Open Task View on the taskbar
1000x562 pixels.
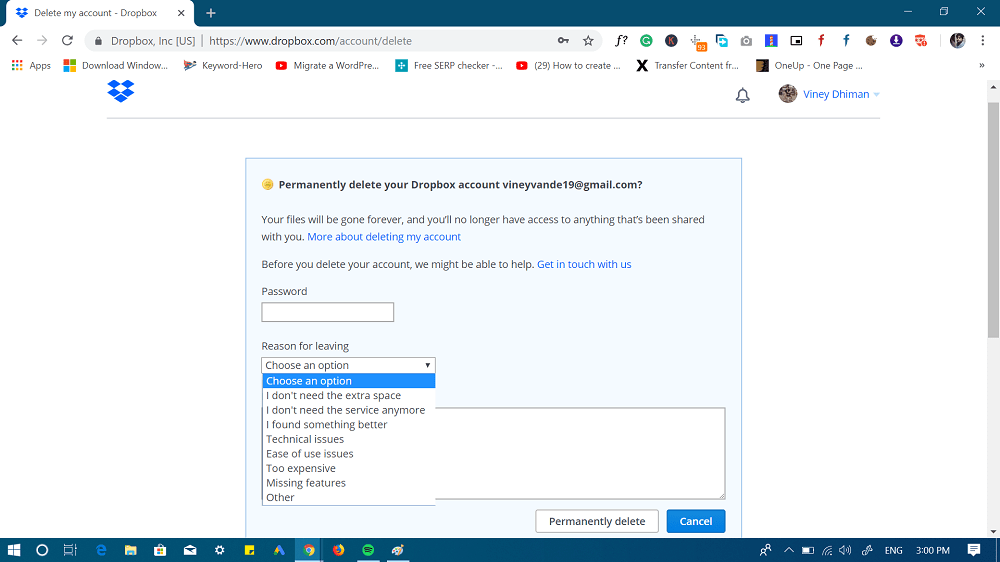pyautogui.click(x=70, y=550)
